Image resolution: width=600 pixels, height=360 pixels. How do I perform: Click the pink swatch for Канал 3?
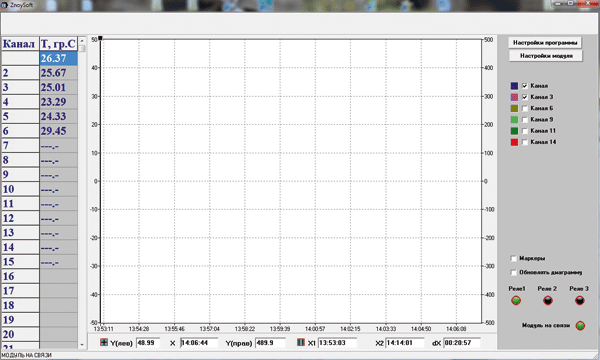[514, 97]
